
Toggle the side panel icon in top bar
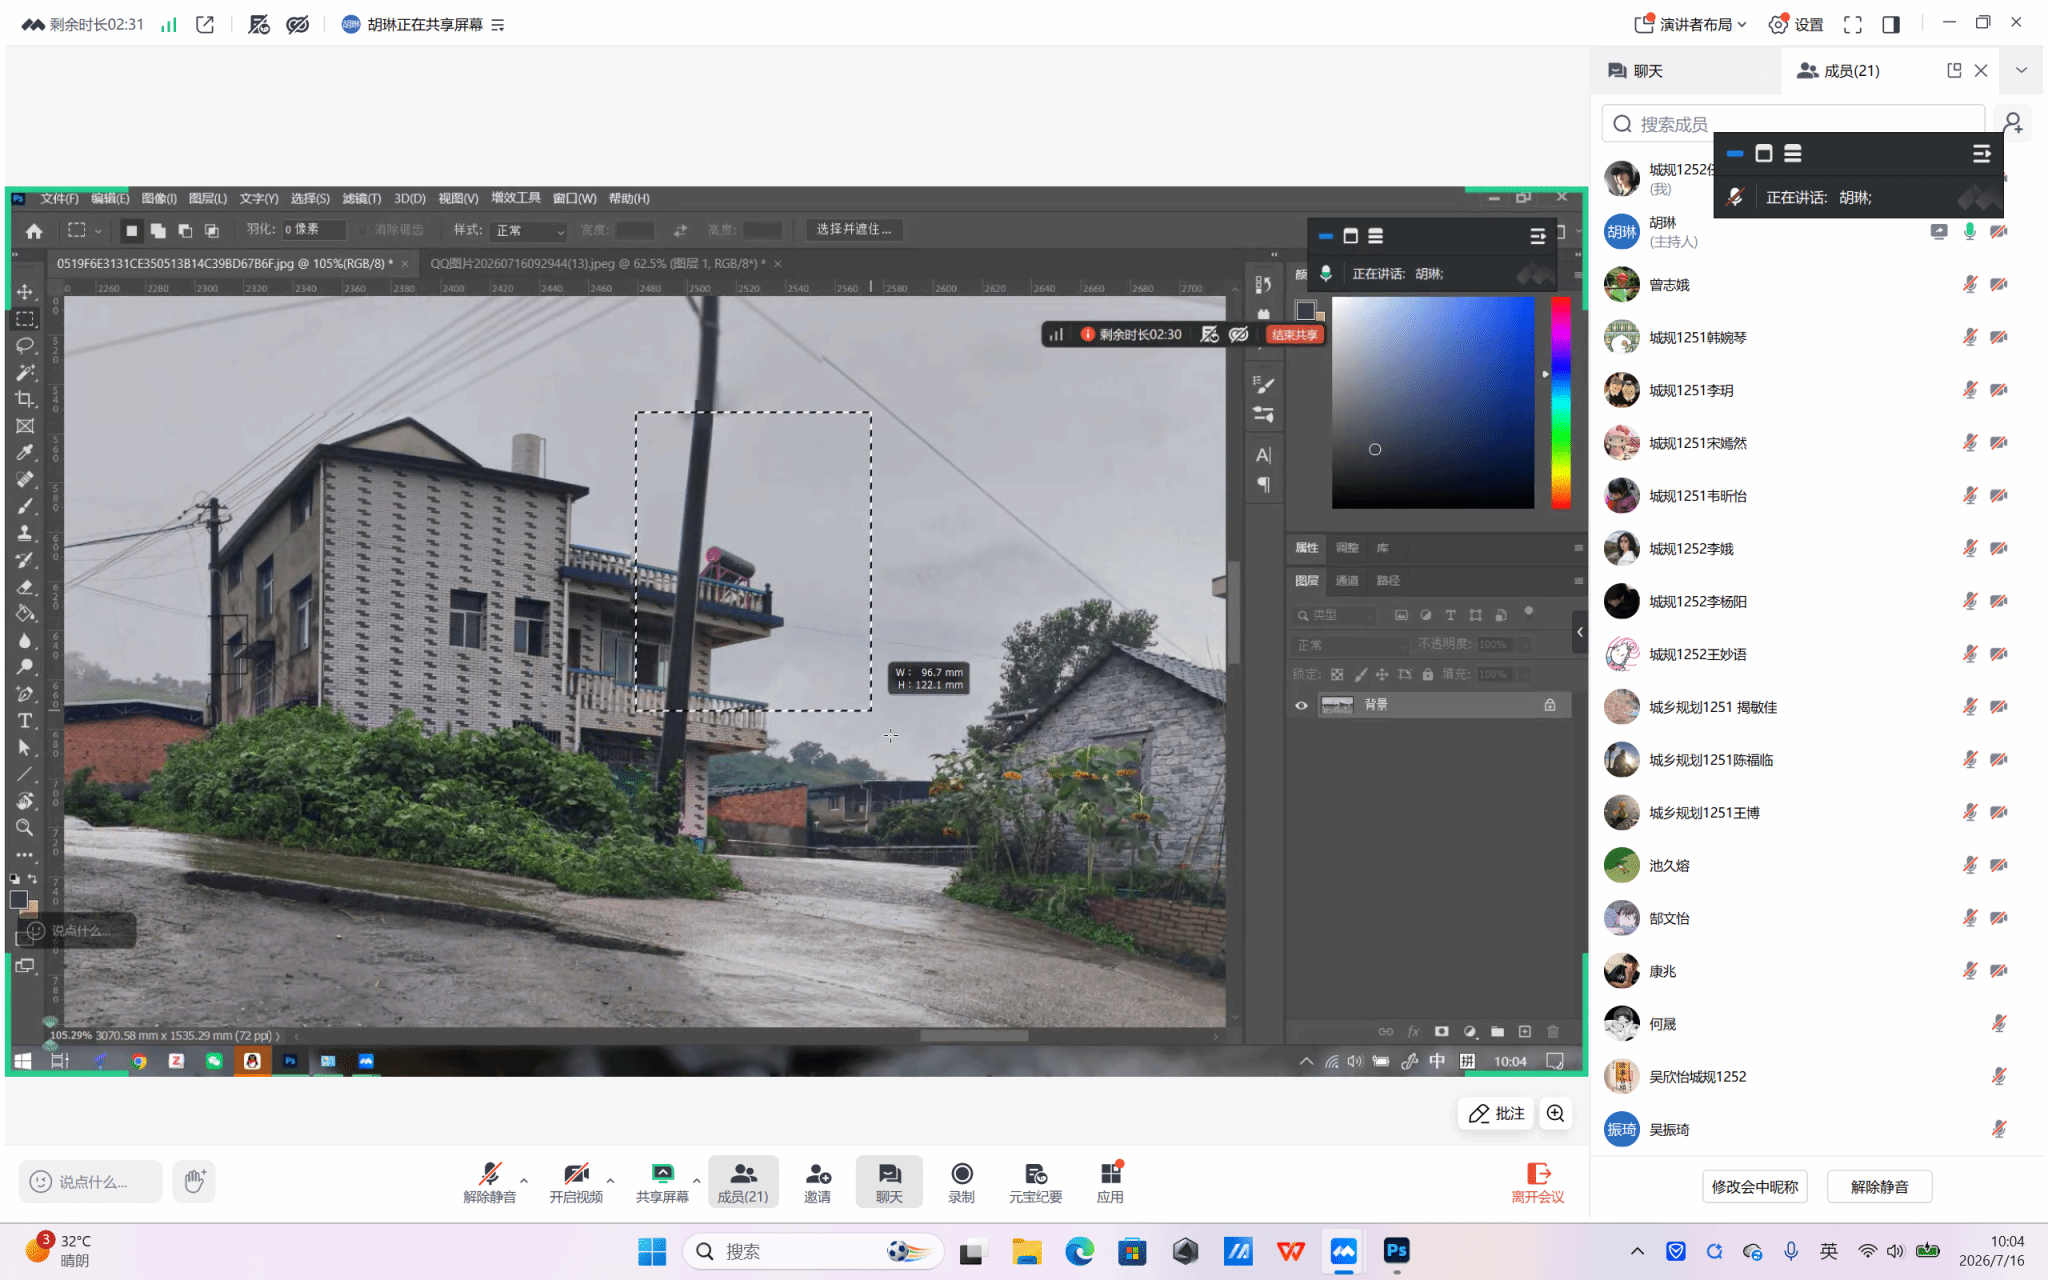coord(1891,24)
